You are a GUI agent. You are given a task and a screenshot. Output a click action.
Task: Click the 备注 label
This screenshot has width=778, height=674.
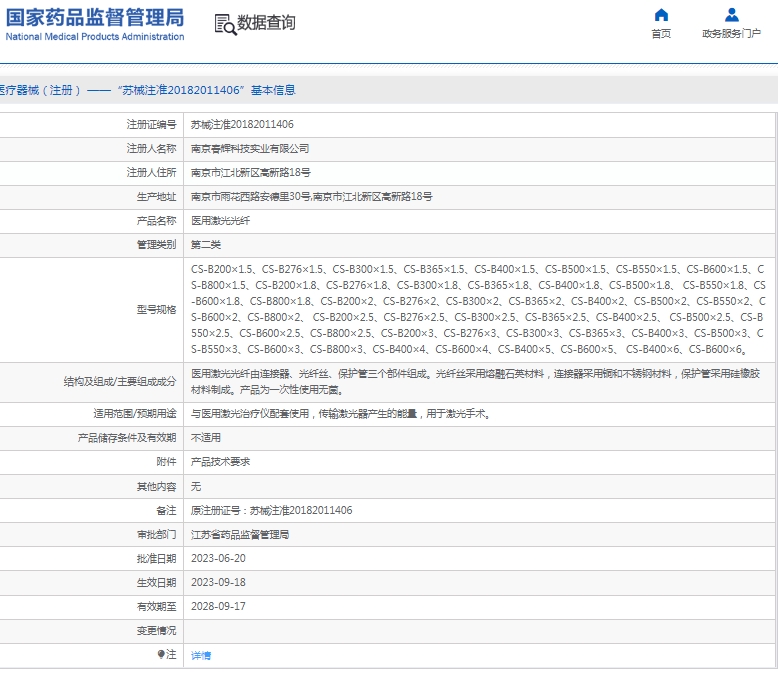point(166,510)
